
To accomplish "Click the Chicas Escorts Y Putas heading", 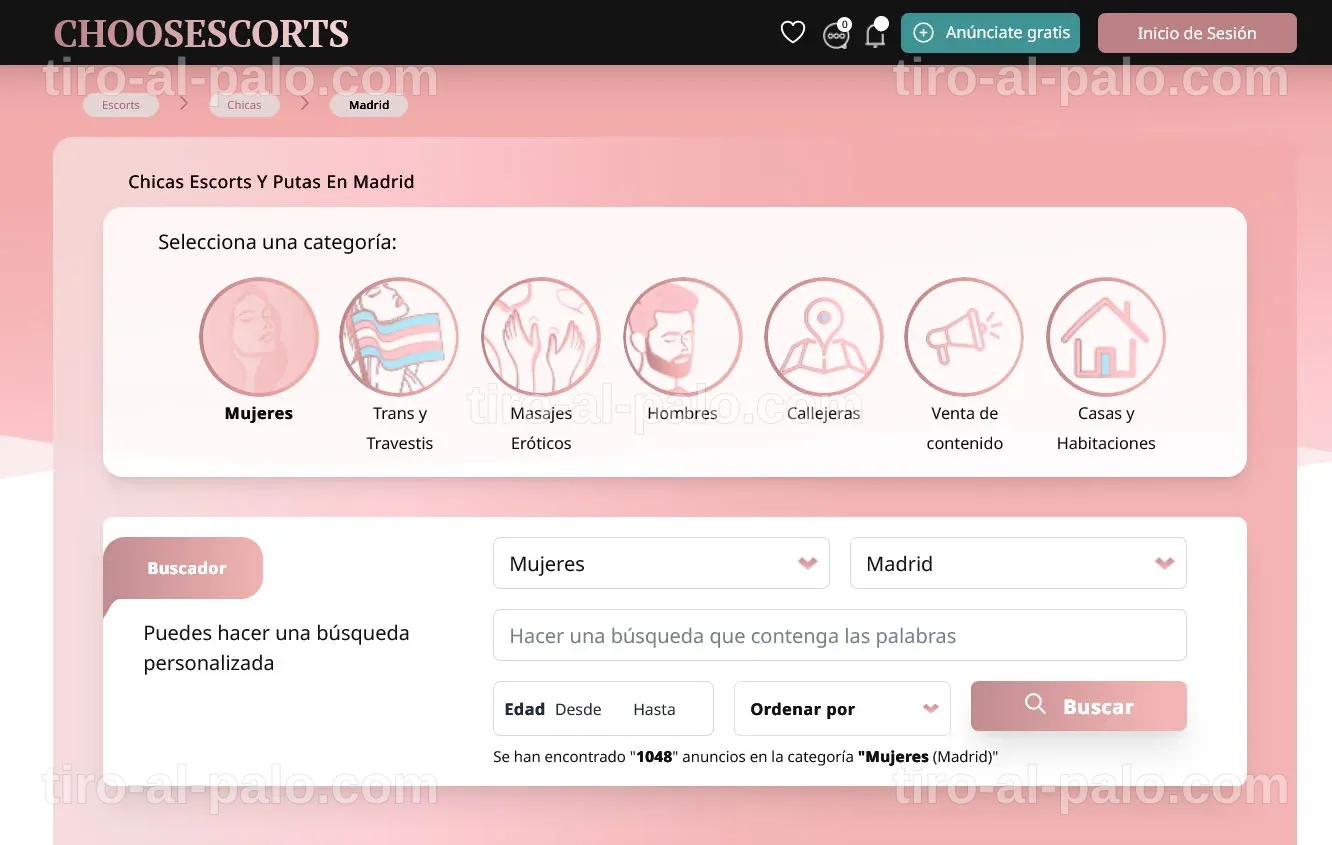I will click(271, 182).
